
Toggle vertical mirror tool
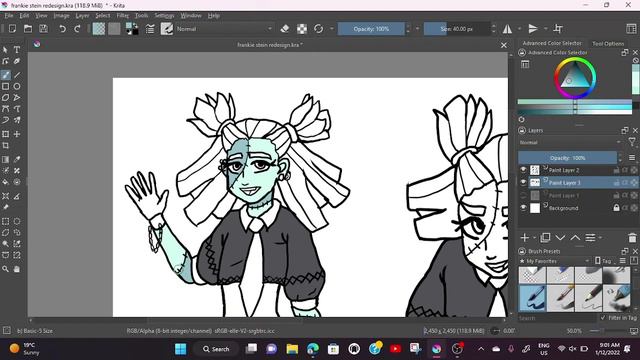click(533, 29)
